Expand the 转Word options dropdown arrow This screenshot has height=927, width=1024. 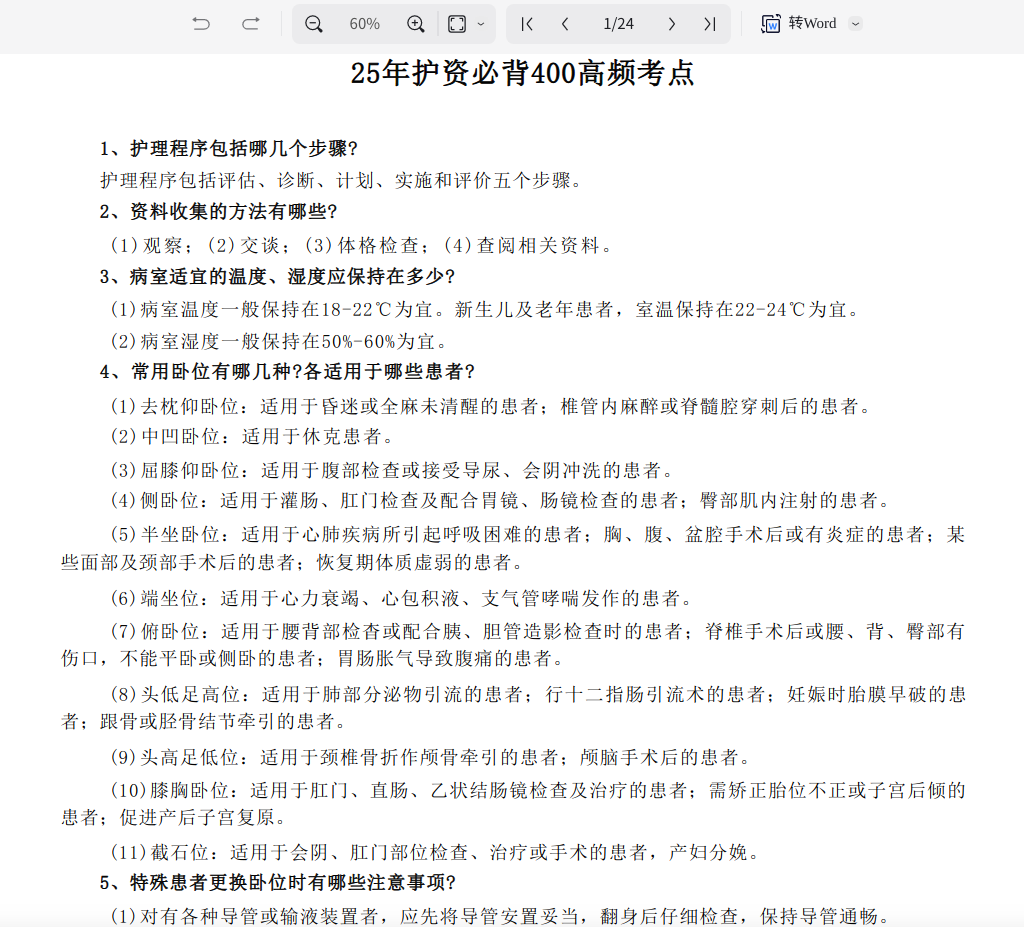click(855, 24)
